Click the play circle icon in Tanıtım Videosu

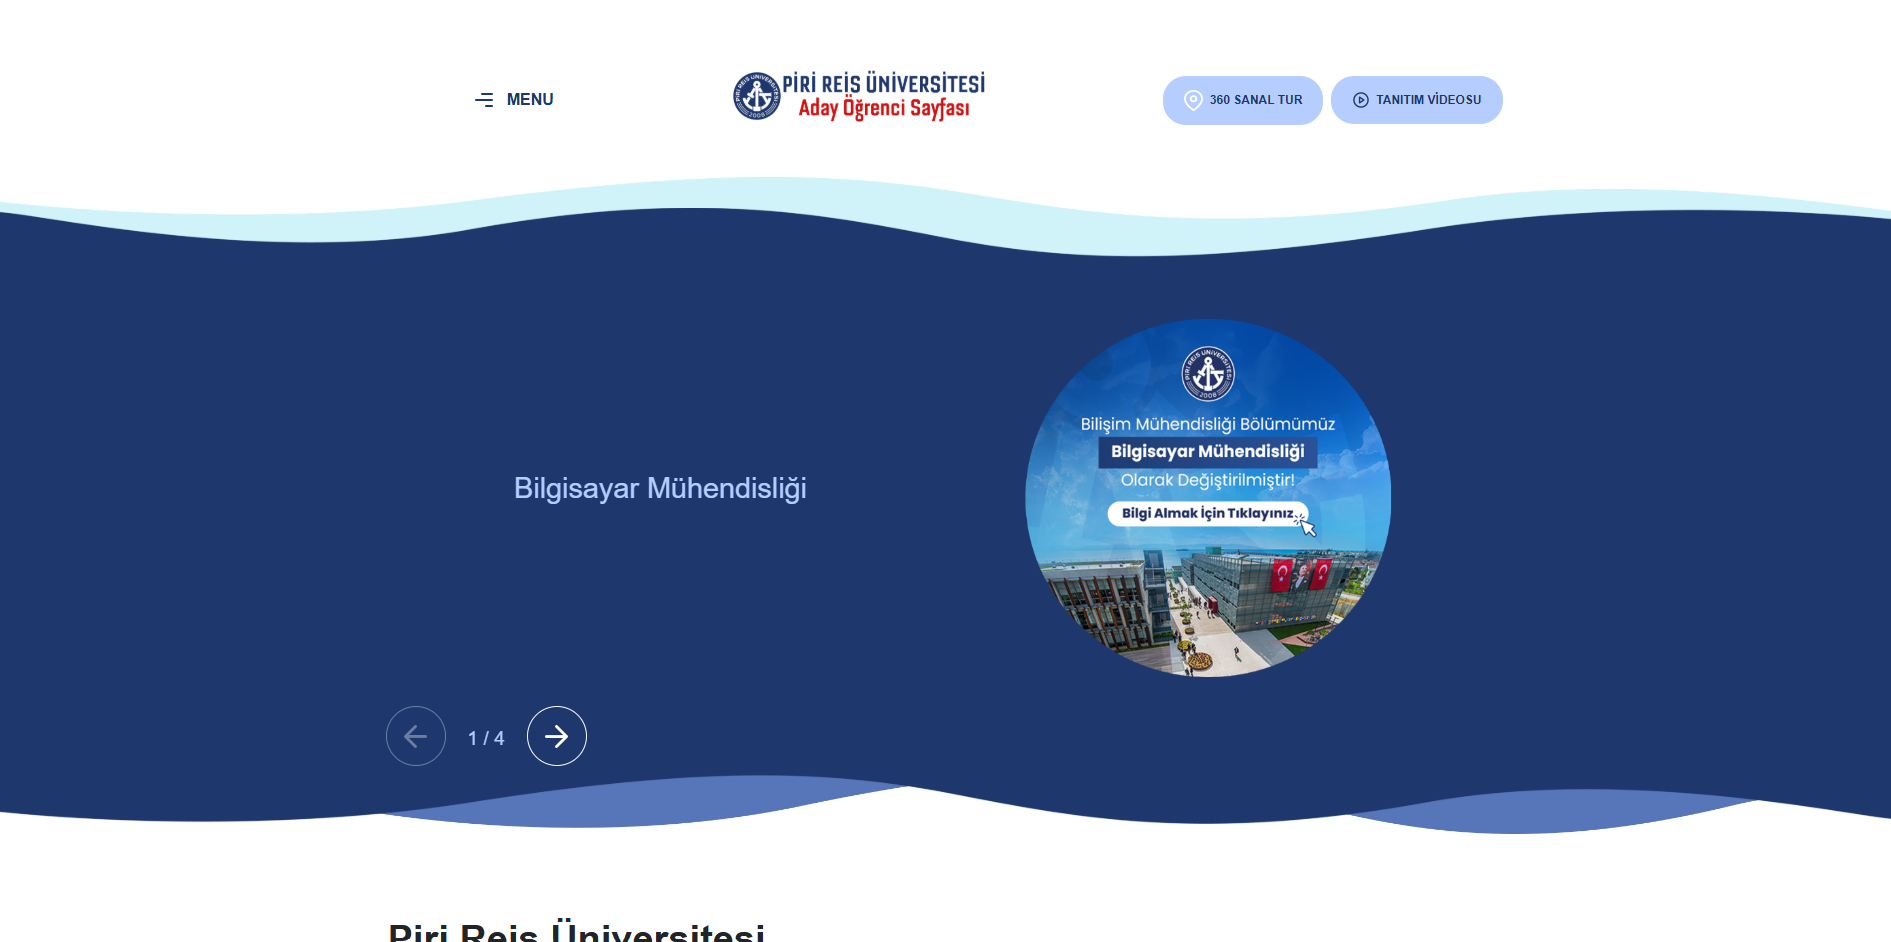point(1361,100)
